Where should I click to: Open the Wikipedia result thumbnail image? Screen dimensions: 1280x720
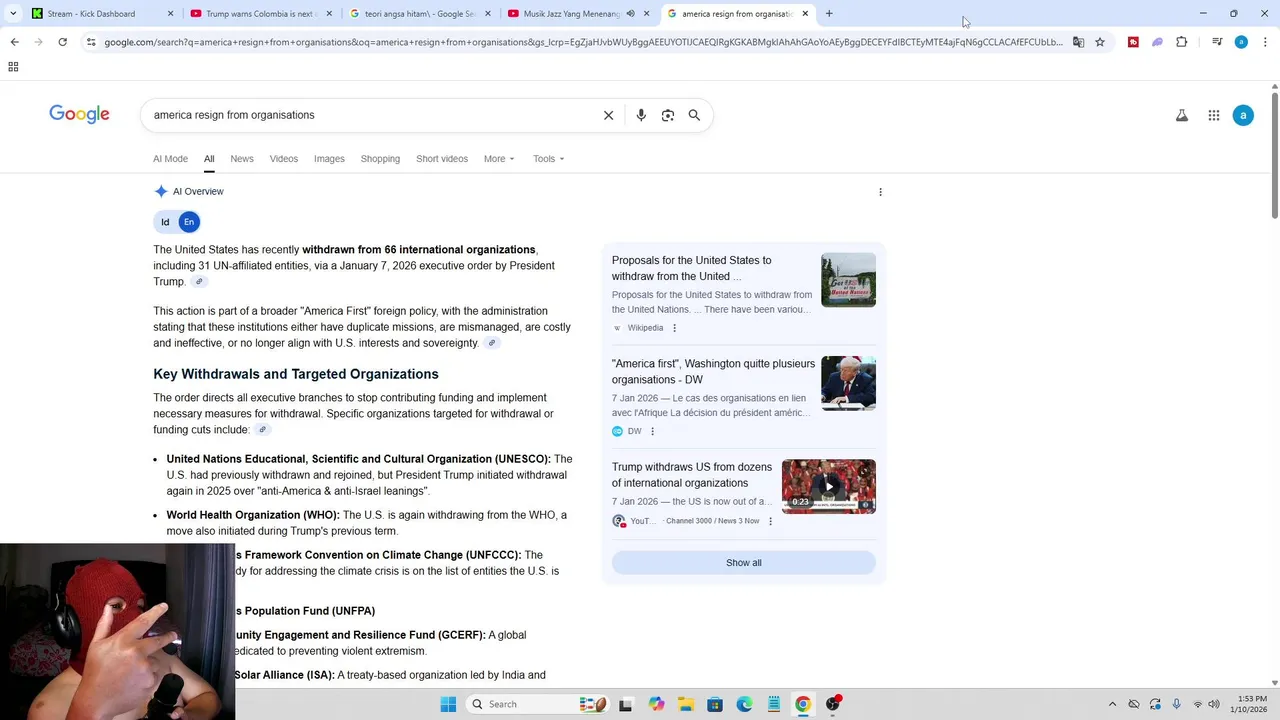(848, 280)
